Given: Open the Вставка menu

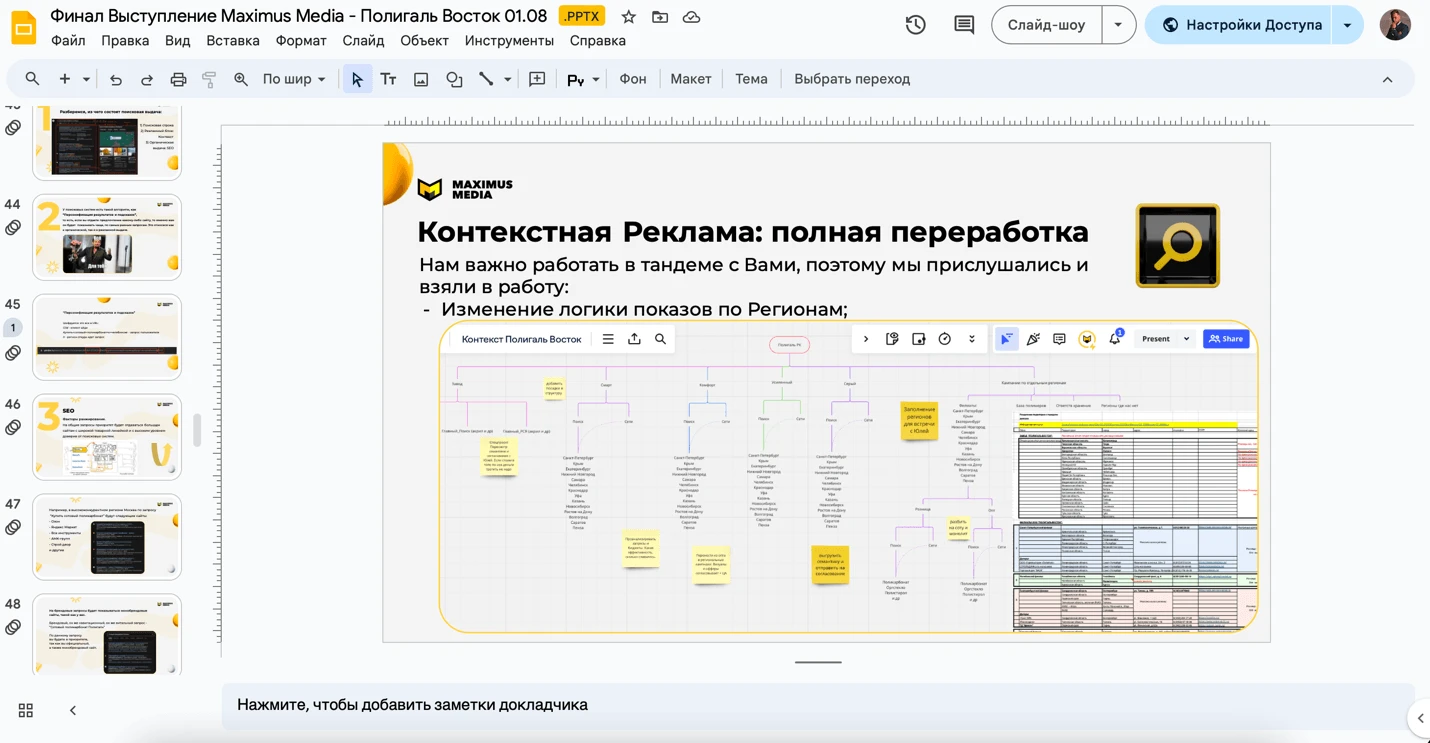Looking at the screenshot, I should [233, 40].
